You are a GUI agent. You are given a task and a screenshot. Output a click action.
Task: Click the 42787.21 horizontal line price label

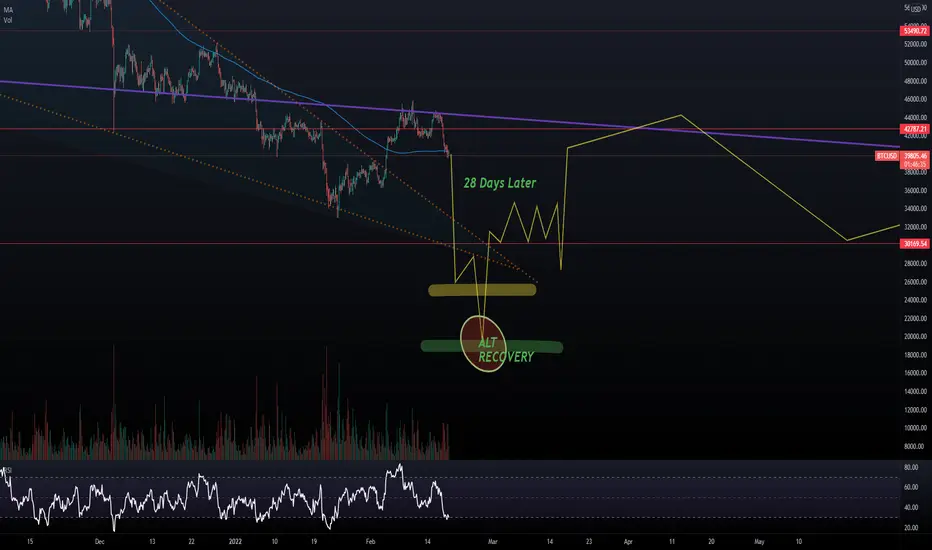[914, 129]
